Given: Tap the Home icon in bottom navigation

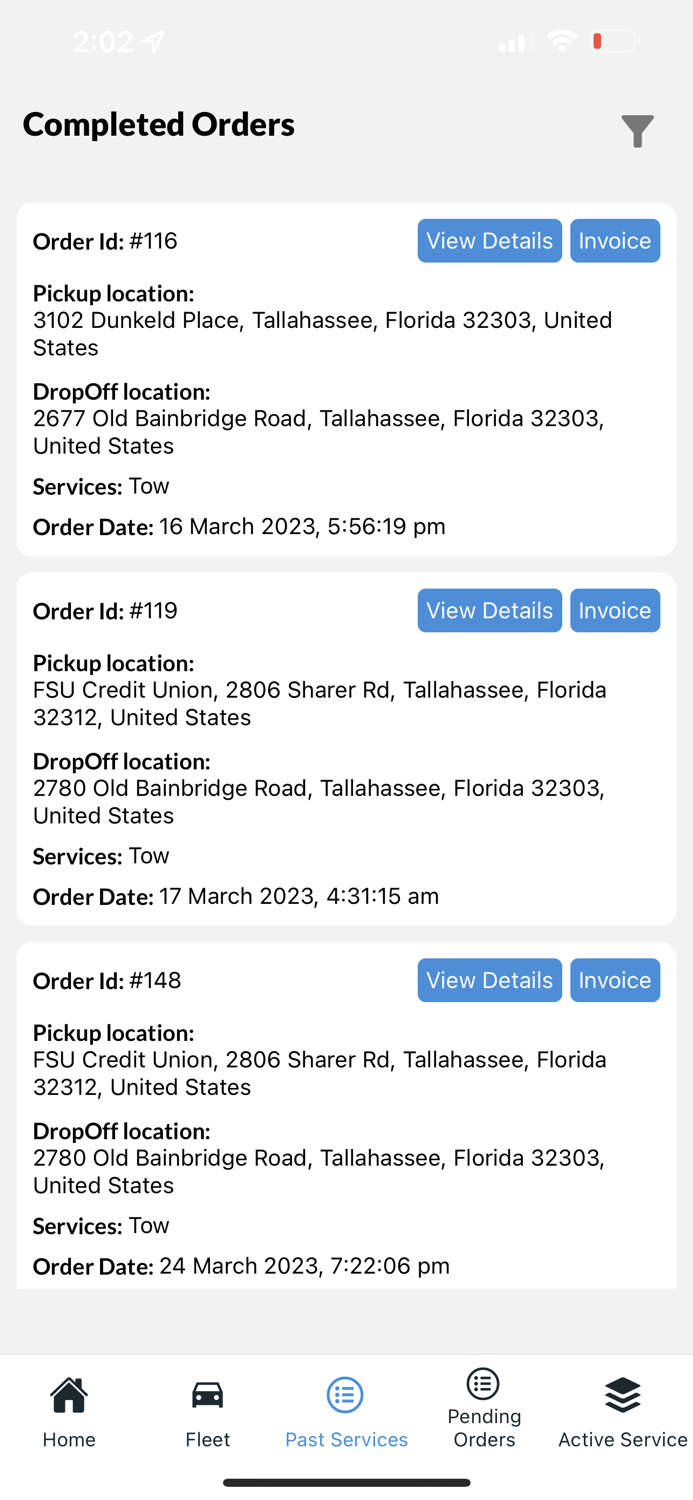Looking at the screenshot, I should click(x=68, y=1394).
